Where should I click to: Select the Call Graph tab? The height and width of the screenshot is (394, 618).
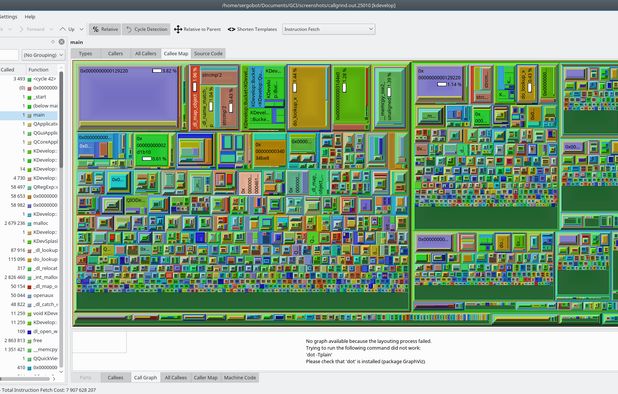pos(145,377)
